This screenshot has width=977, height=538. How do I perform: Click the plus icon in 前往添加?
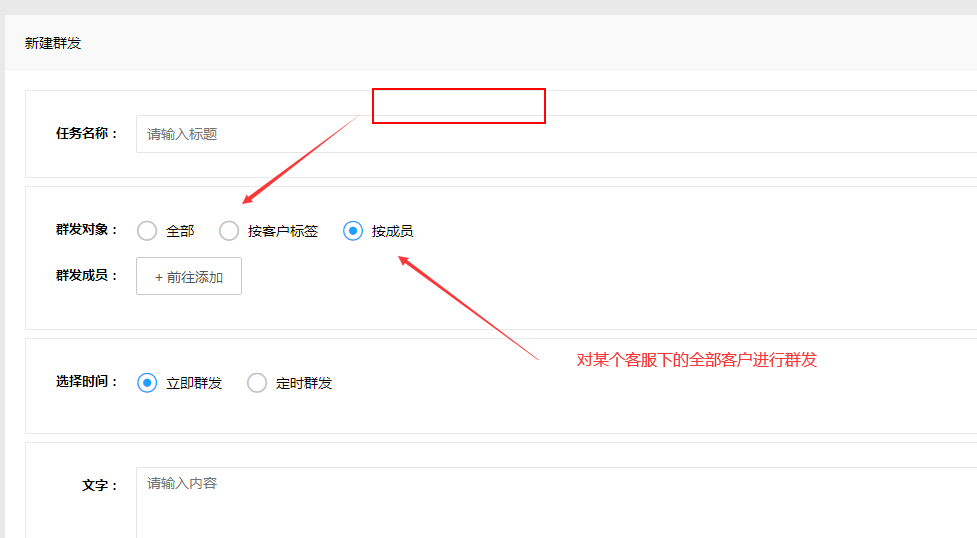(x=159, y=277)
